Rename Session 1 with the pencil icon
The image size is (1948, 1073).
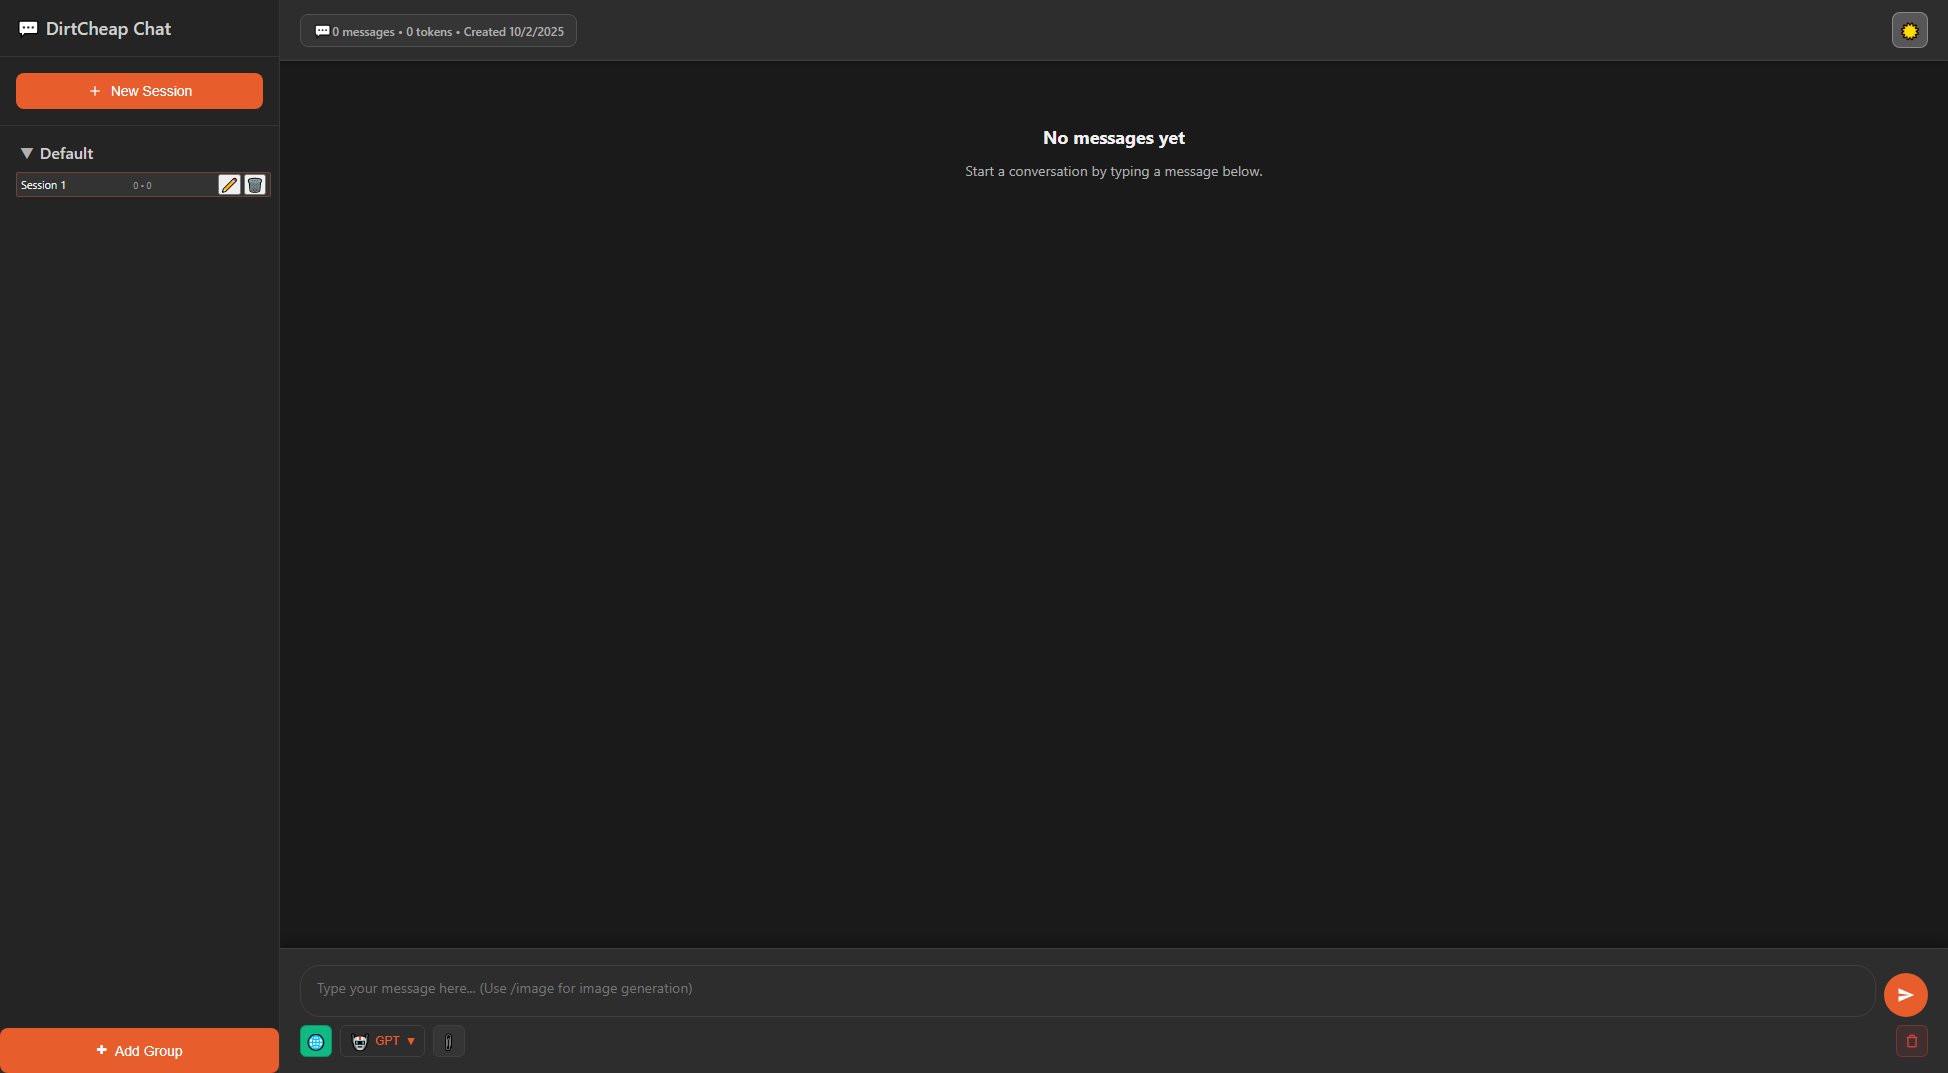pos(229,185)
